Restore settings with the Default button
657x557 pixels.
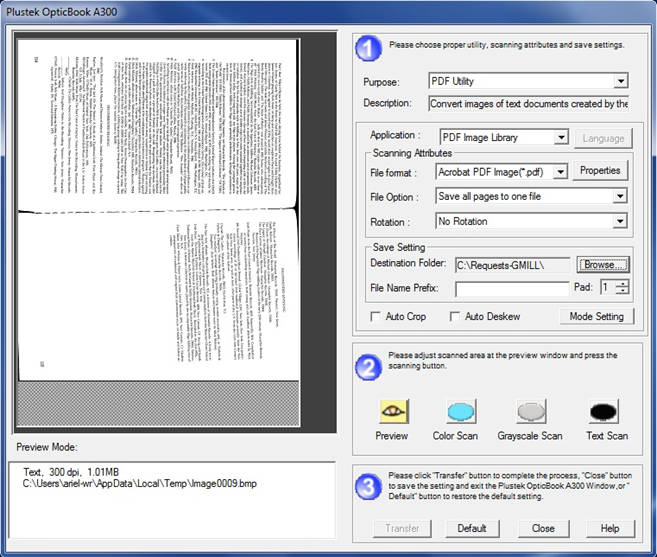click(472, 529)
